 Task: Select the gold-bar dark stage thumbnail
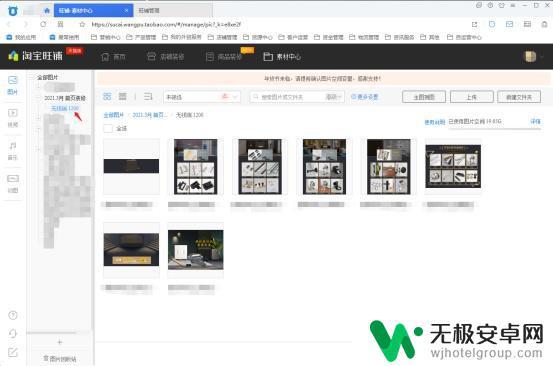pyautogui.click(x=131, y=250)
